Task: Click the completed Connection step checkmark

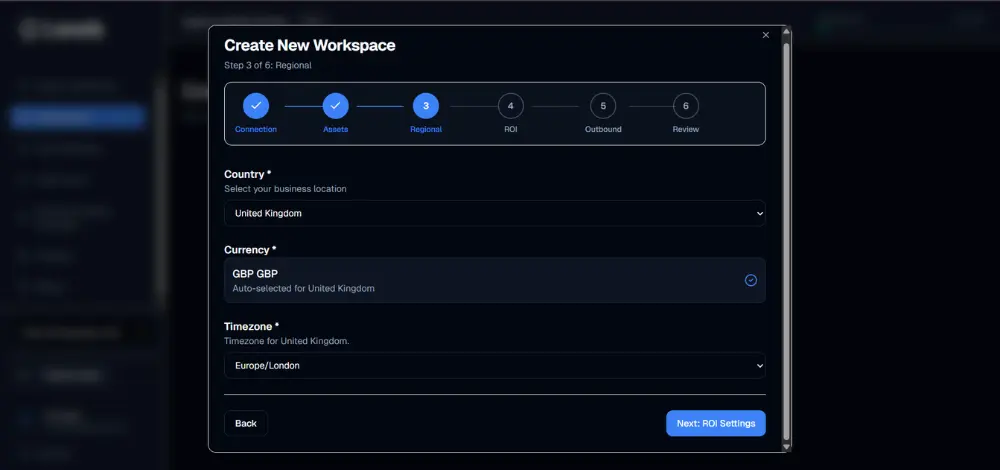Action: [x=256, y=106]
